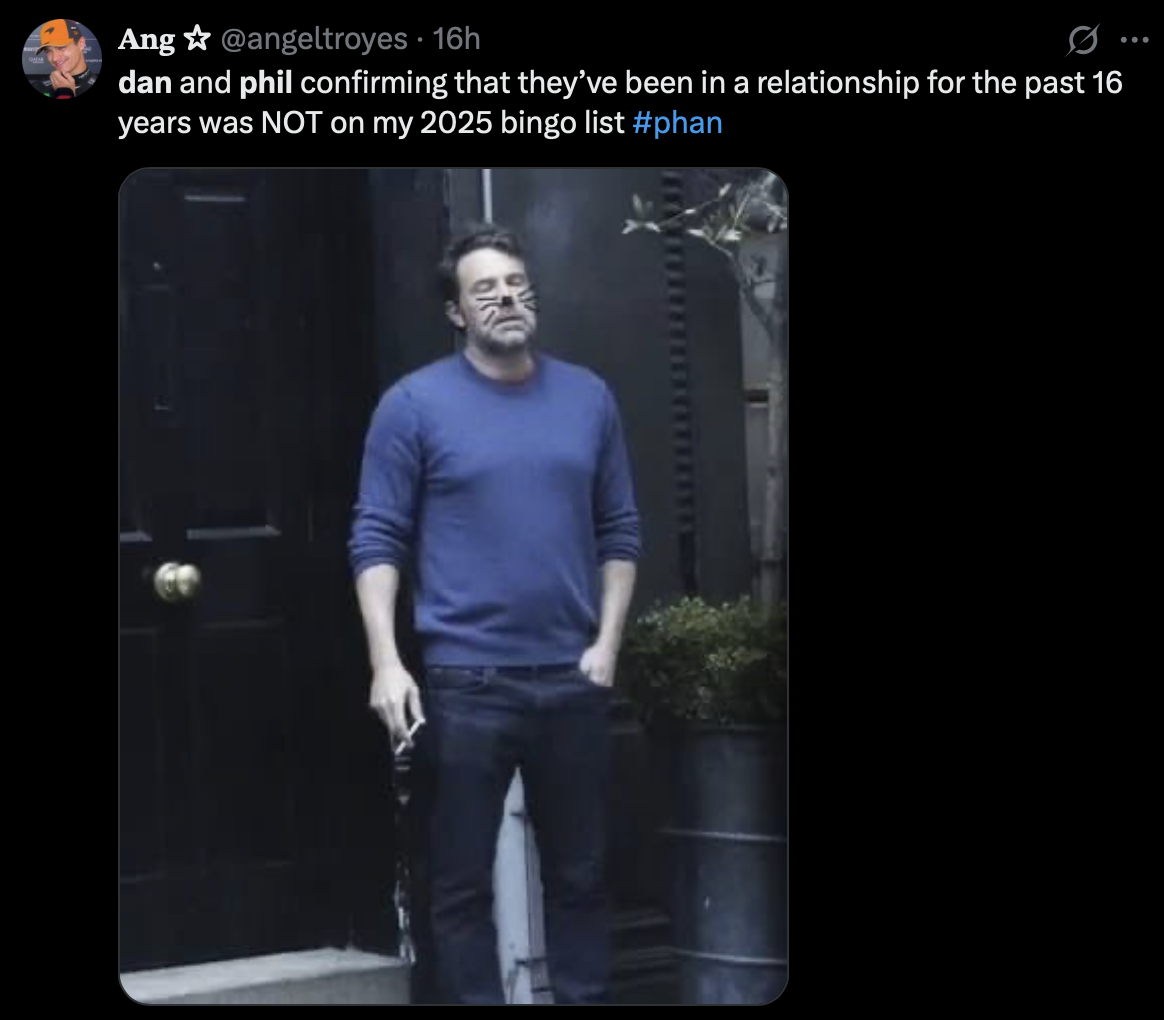Click Ang's profile avatar picture
This screenshot has width=1164, height=1020.
(x=62, y=58)
